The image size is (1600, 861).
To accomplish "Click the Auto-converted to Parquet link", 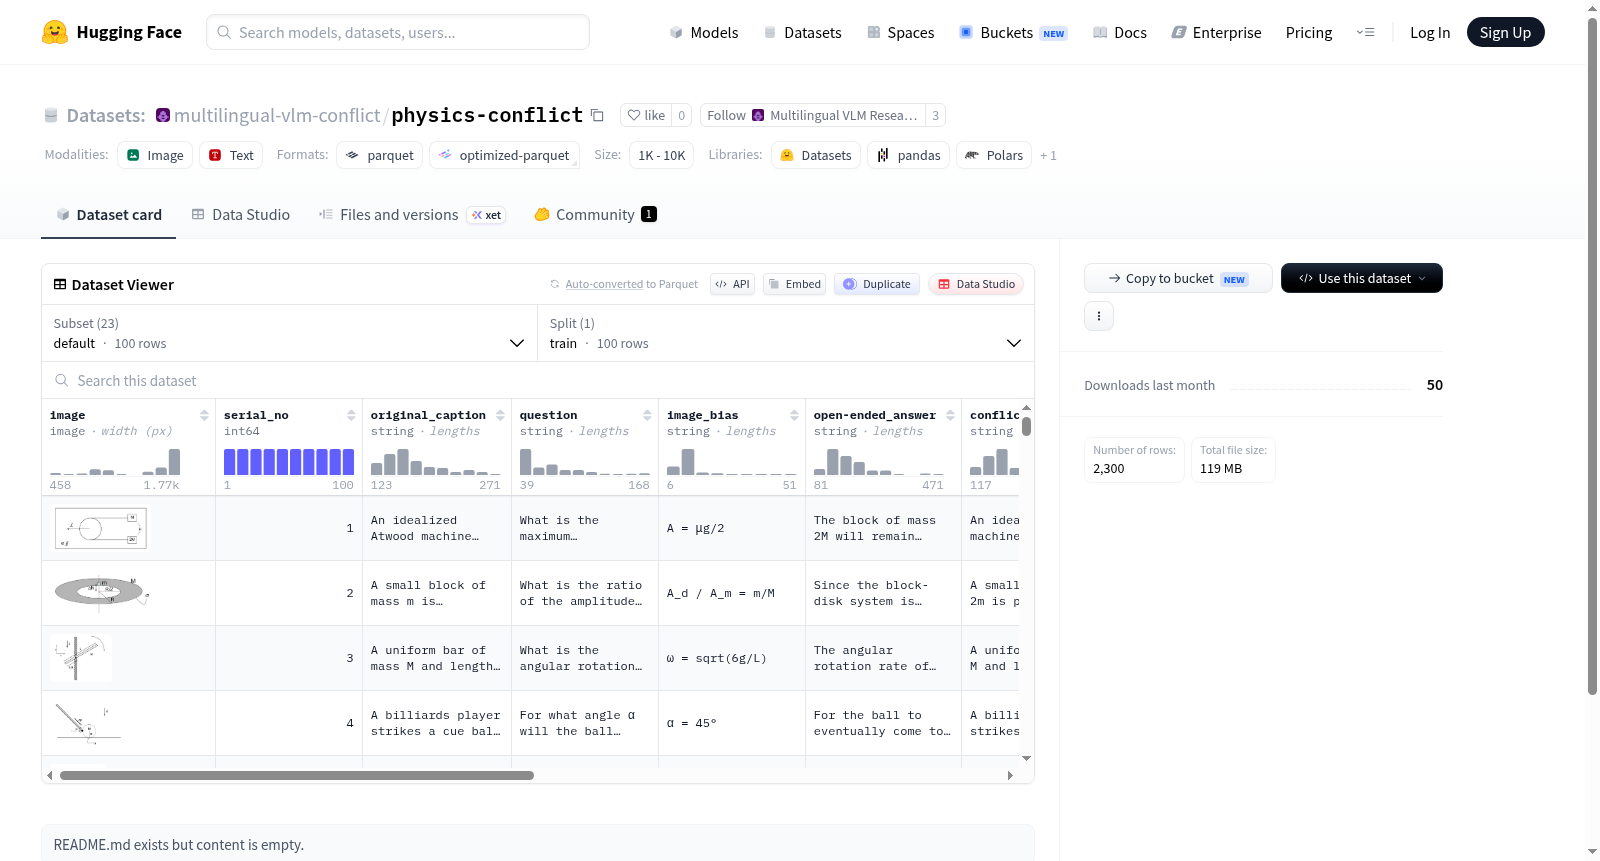I will (631, 284).
